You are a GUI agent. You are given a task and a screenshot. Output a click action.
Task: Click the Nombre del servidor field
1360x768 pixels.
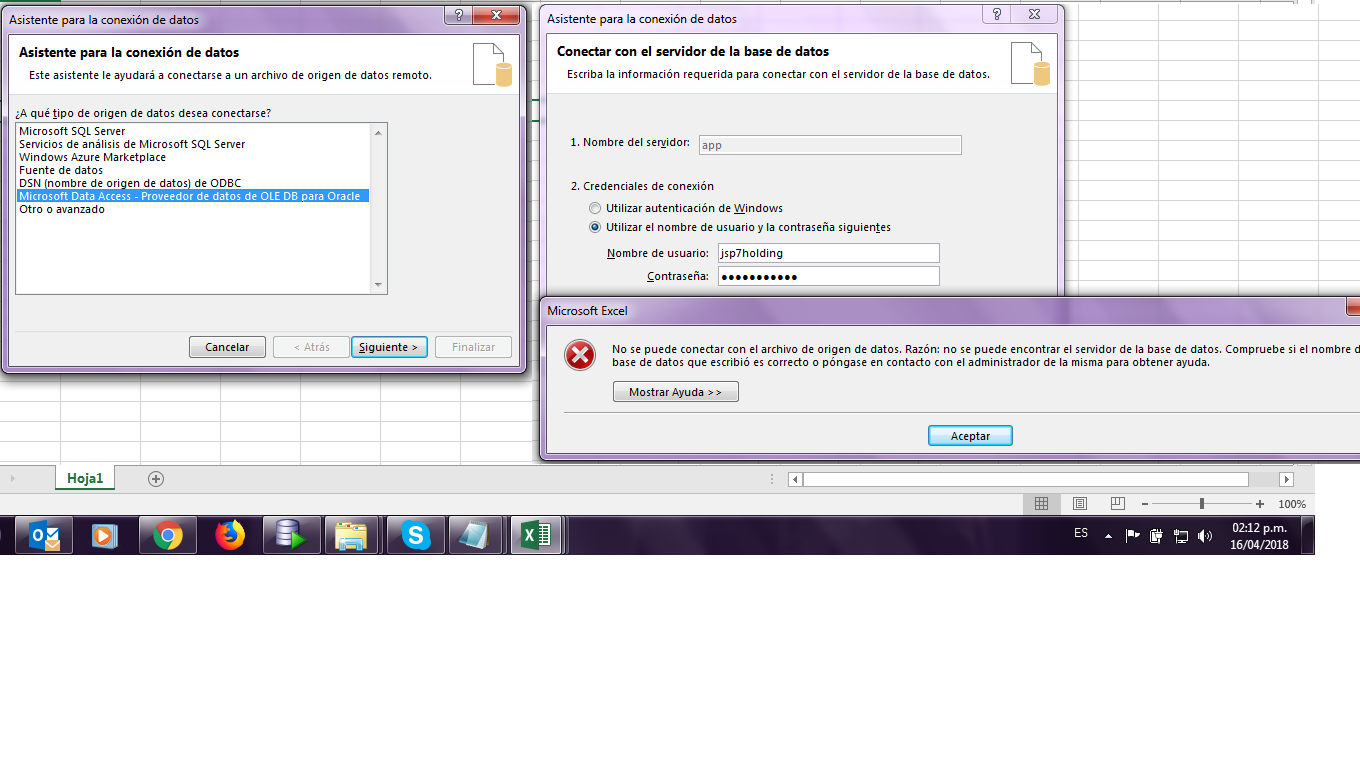829,145
